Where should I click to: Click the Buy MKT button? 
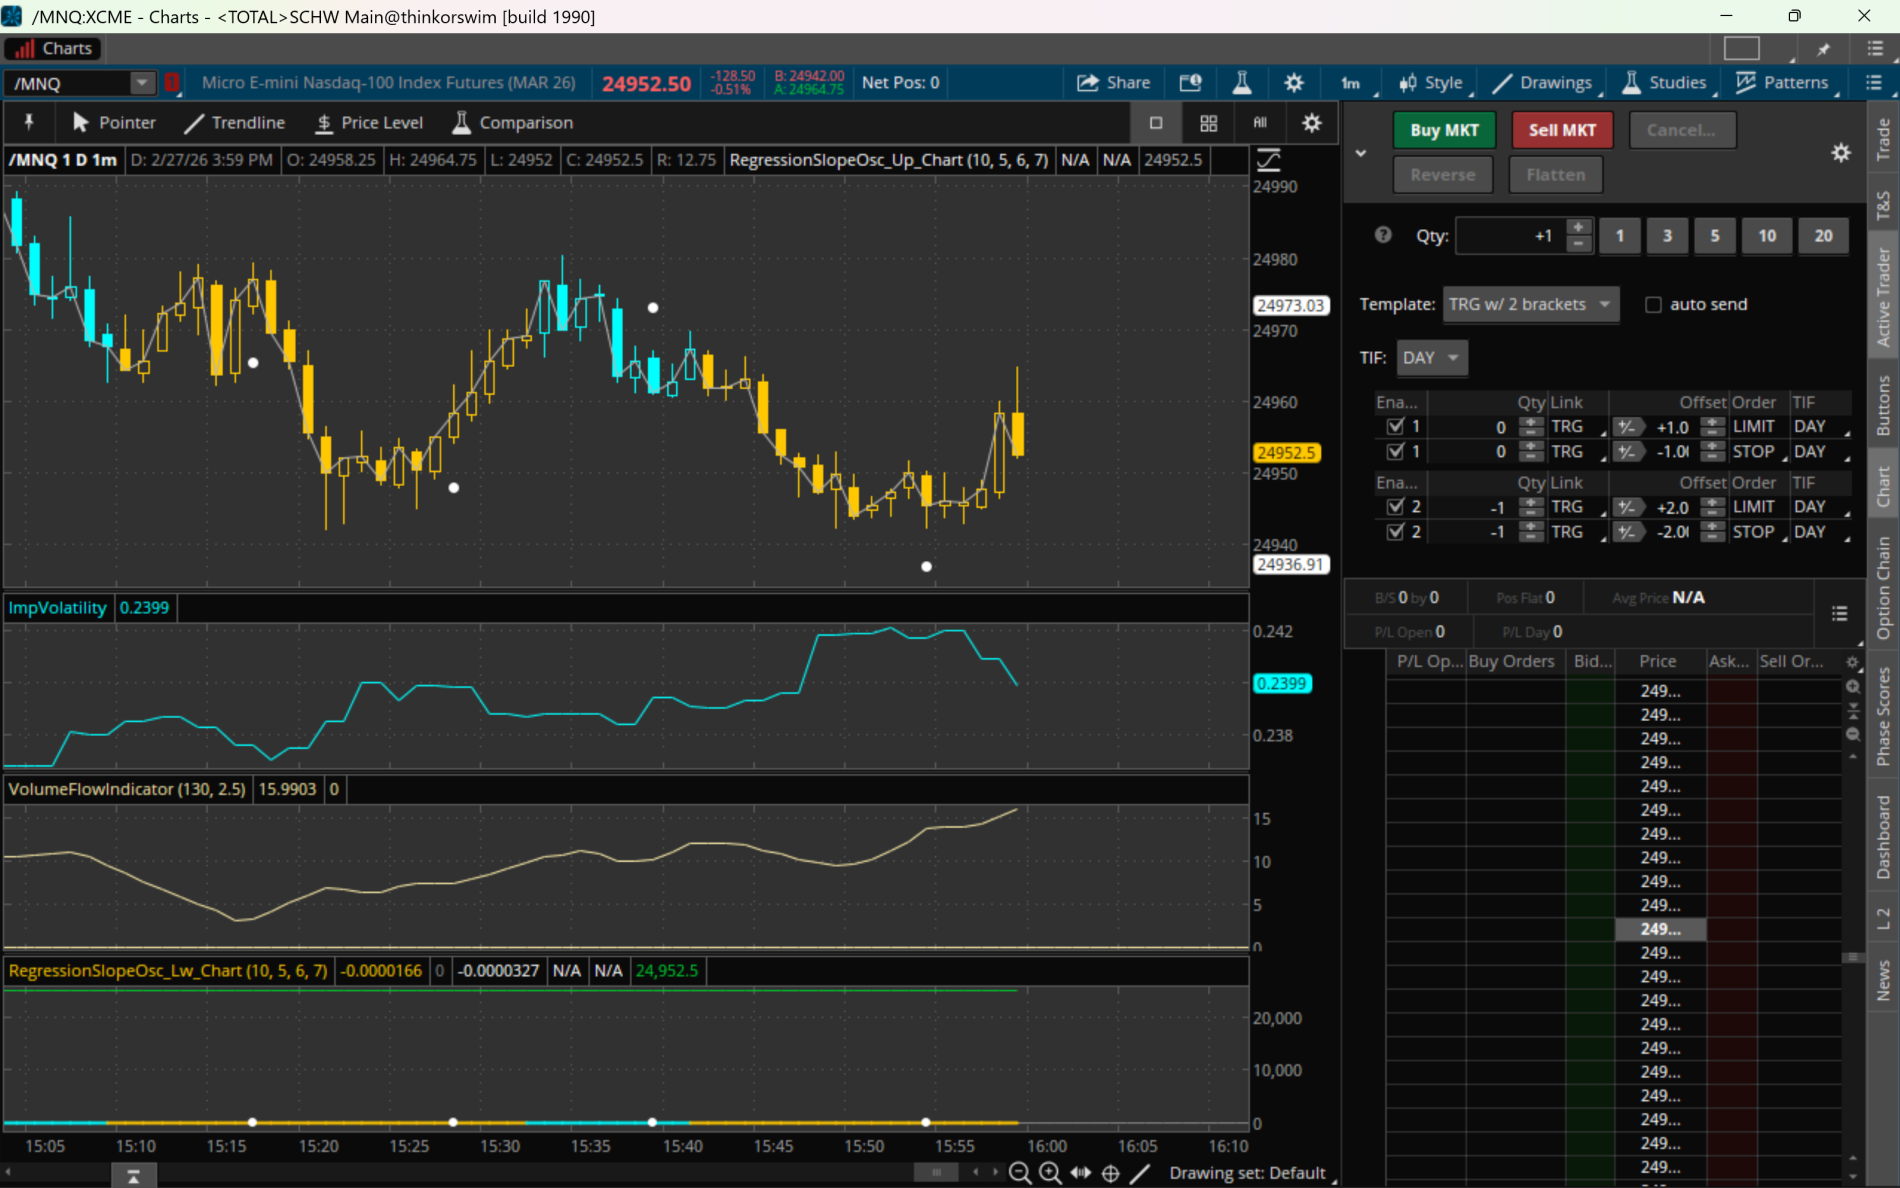click(x=1443, y=130)
